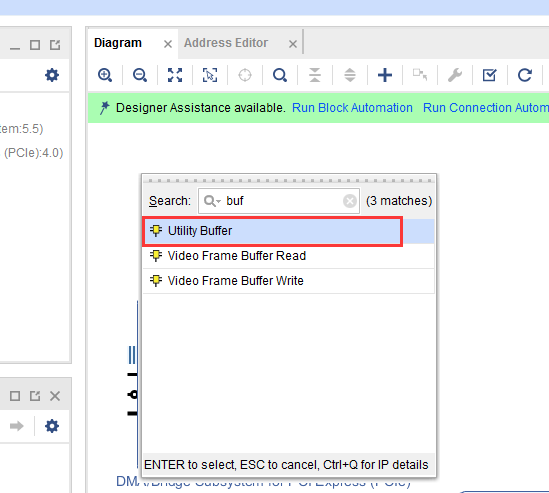Image resolution: width=549 pixels, height=493 pixels.
Task: Click Run Block Automation link
Action: pos(352,108)
